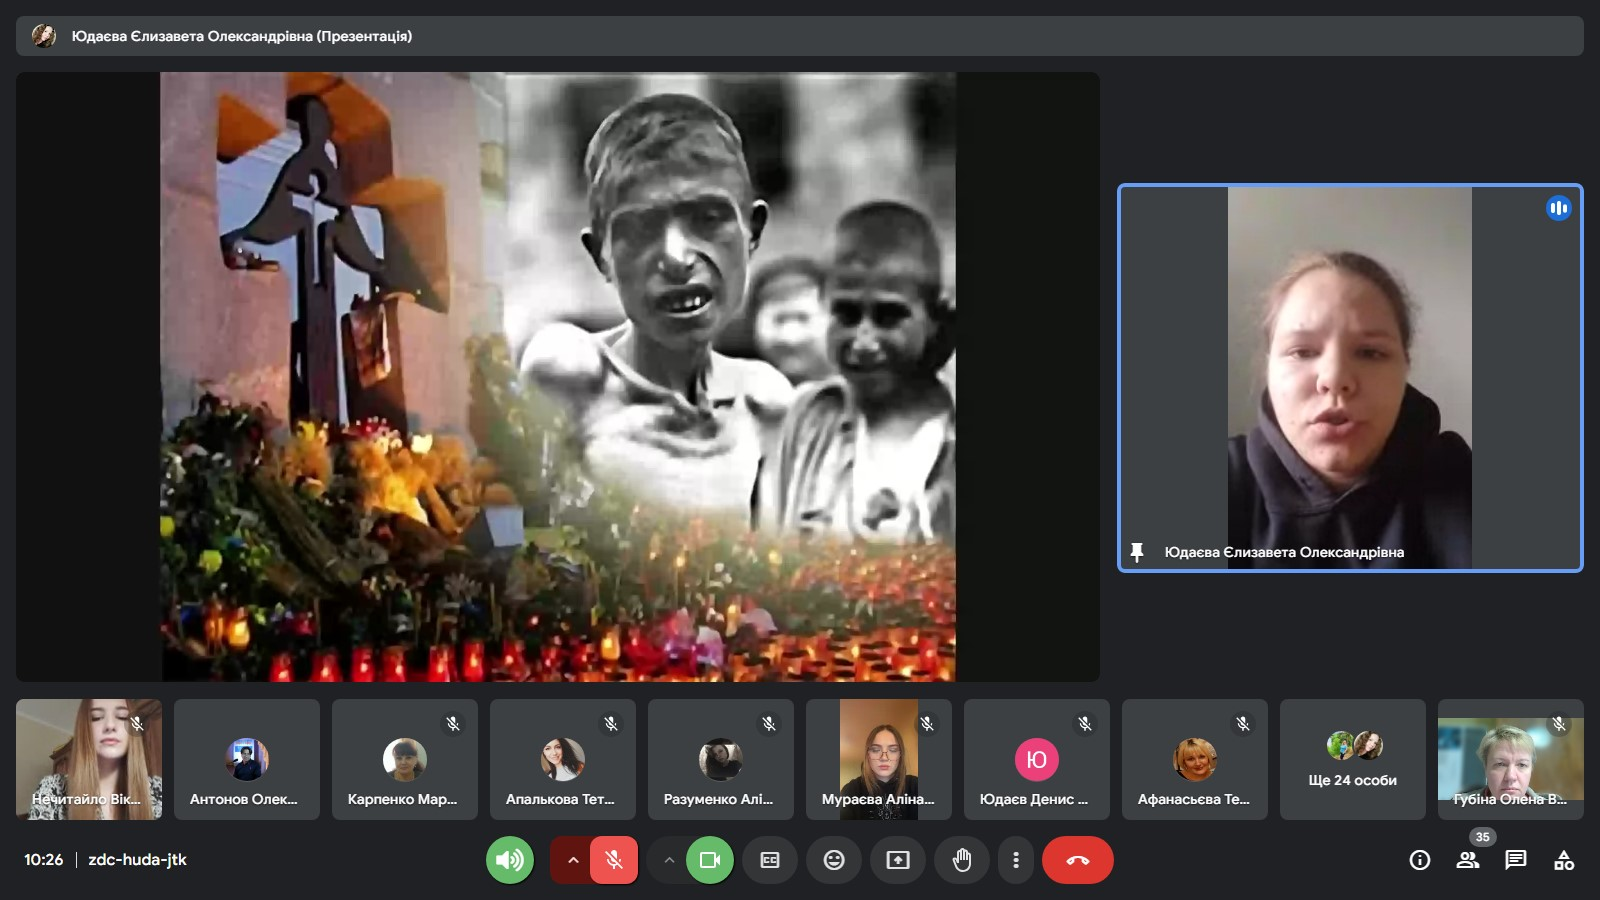Click the presentation title 'Юдаєва Єлизавета Олександрівна (Презентація)'
Viewport: 1600px width, 900px height.
[242, 36]
